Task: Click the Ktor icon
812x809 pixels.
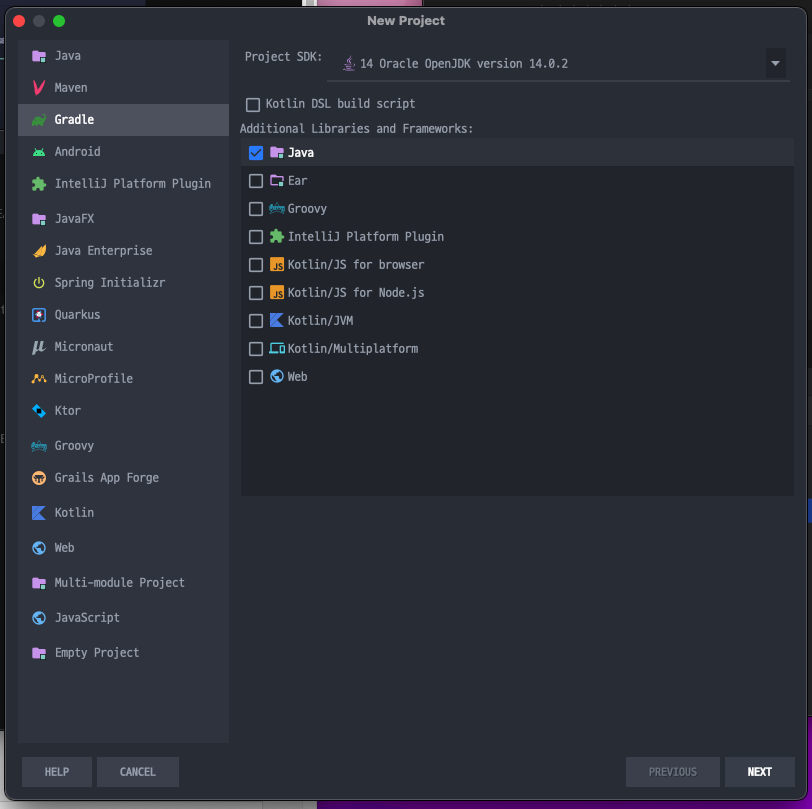Action: (x=39, y=411)
